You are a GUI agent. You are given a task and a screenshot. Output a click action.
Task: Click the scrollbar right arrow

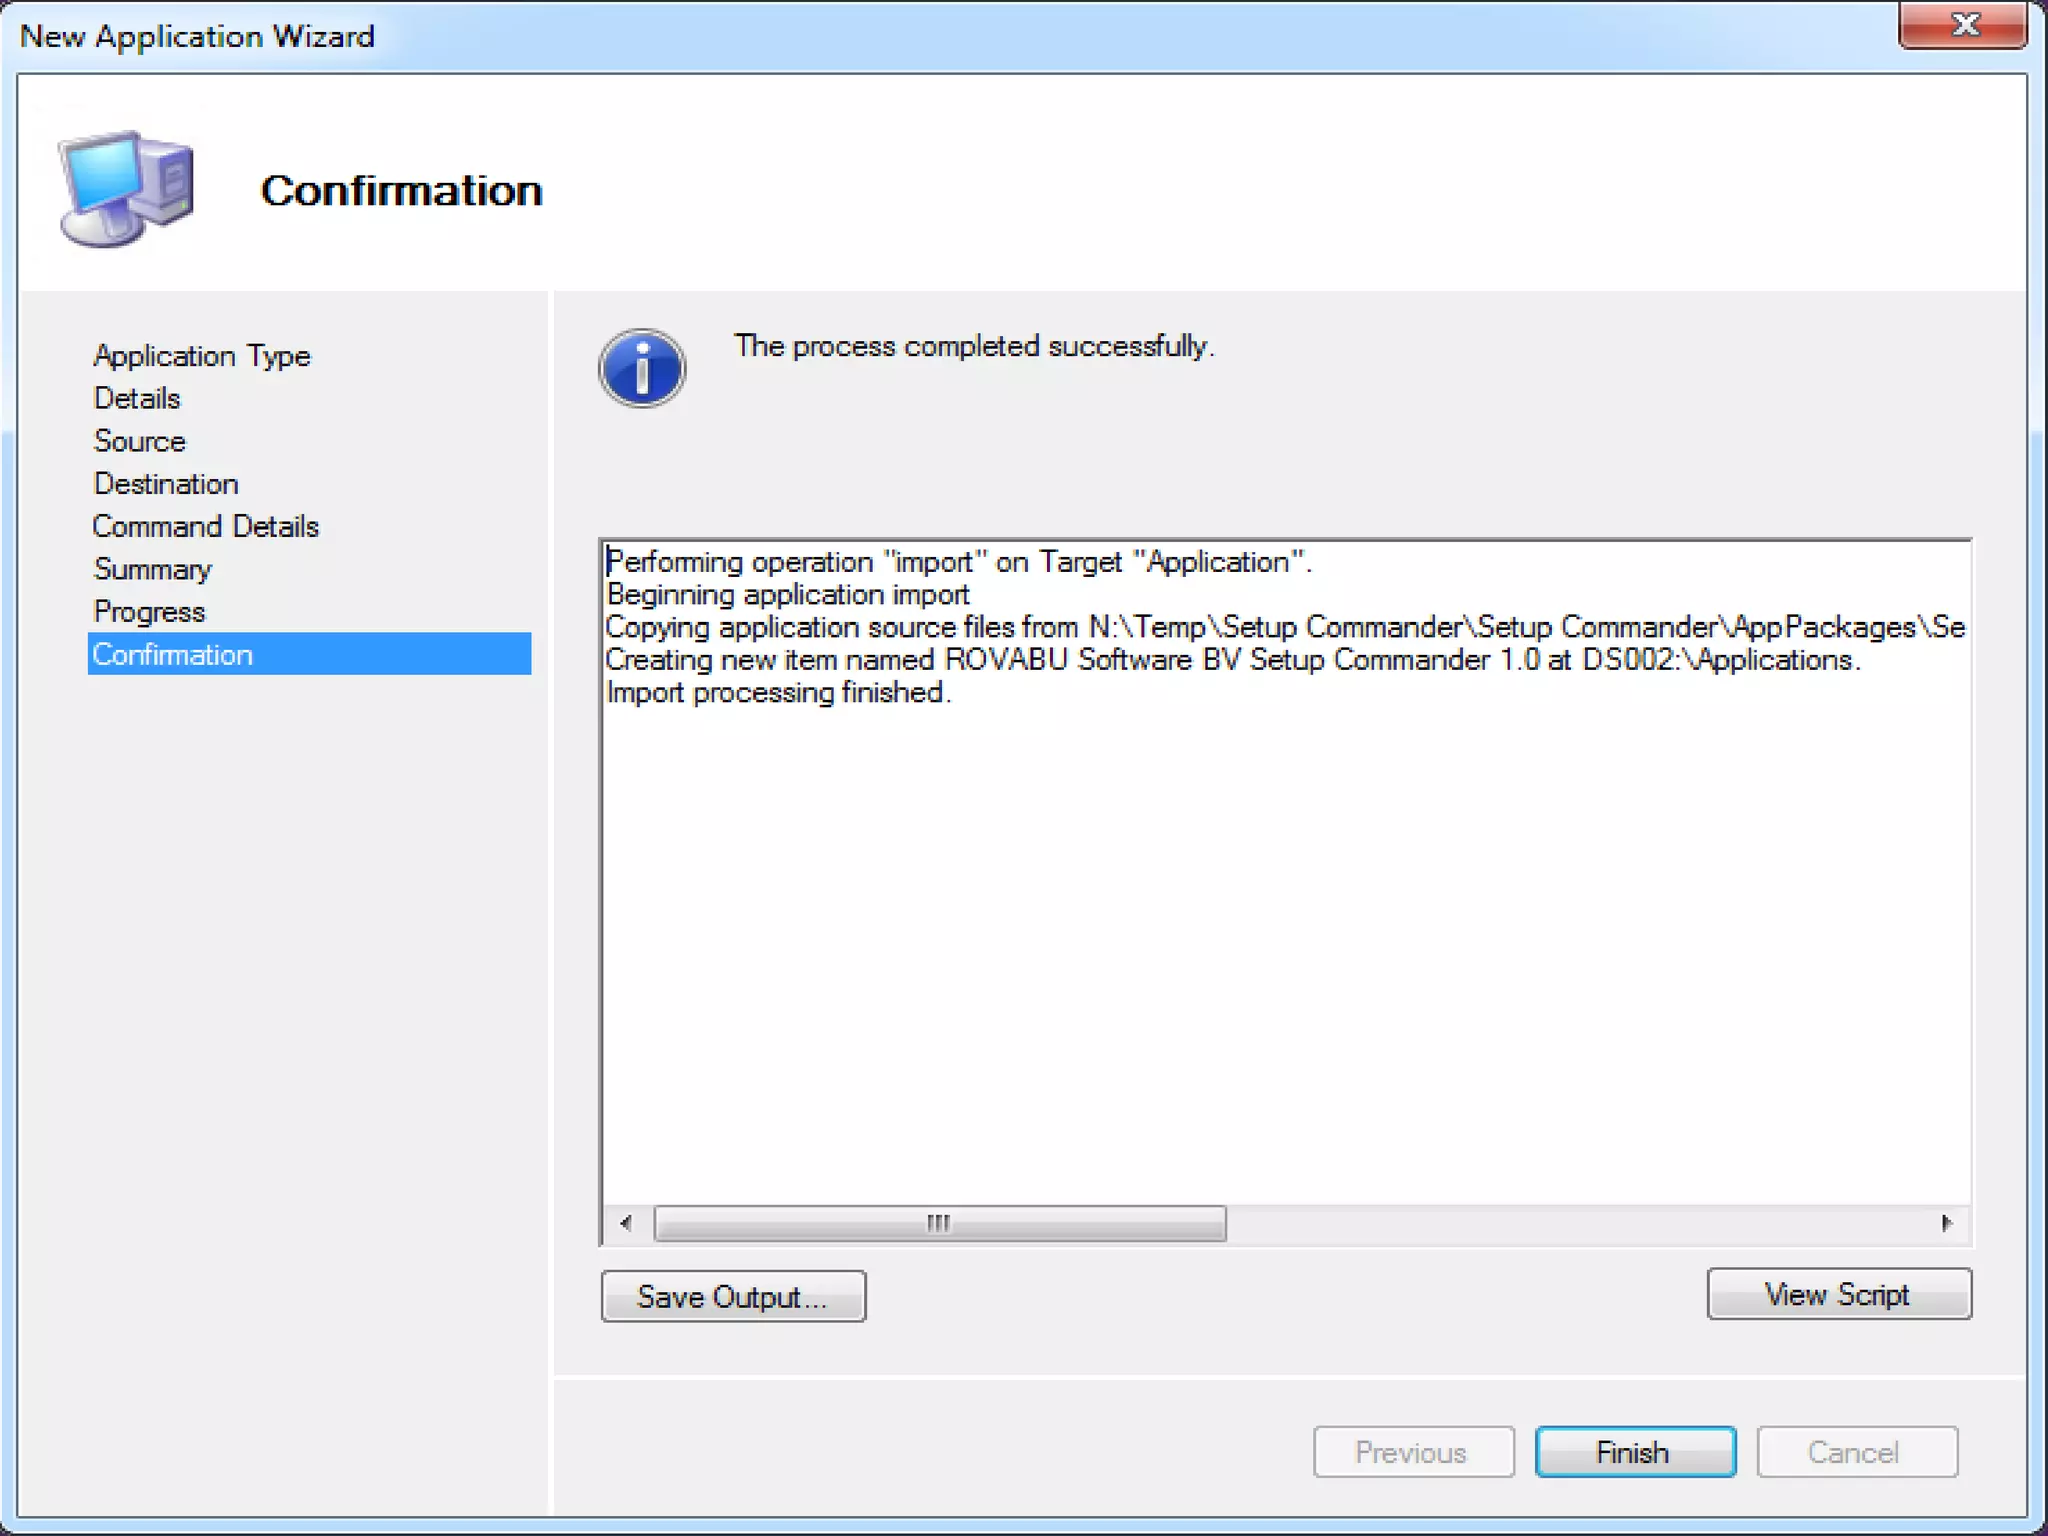coord(1946,1223)
